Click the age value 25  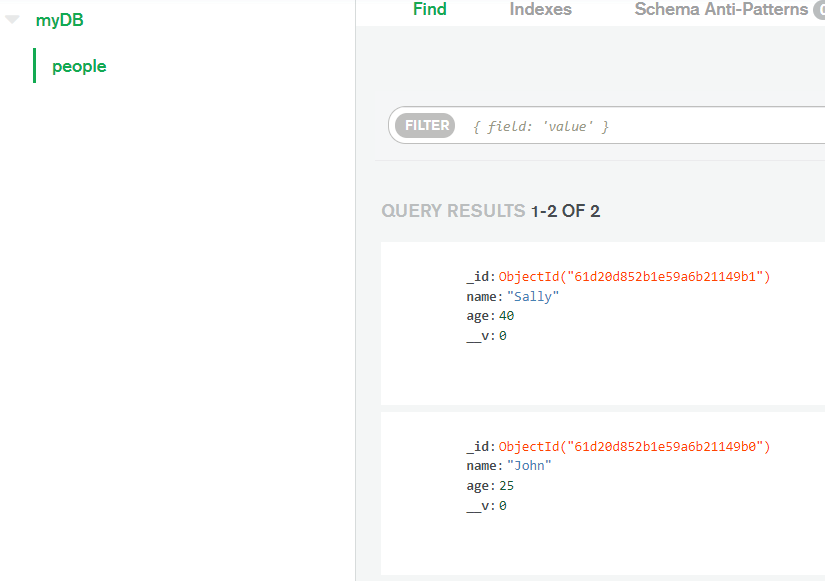click(x=506, y=486)
